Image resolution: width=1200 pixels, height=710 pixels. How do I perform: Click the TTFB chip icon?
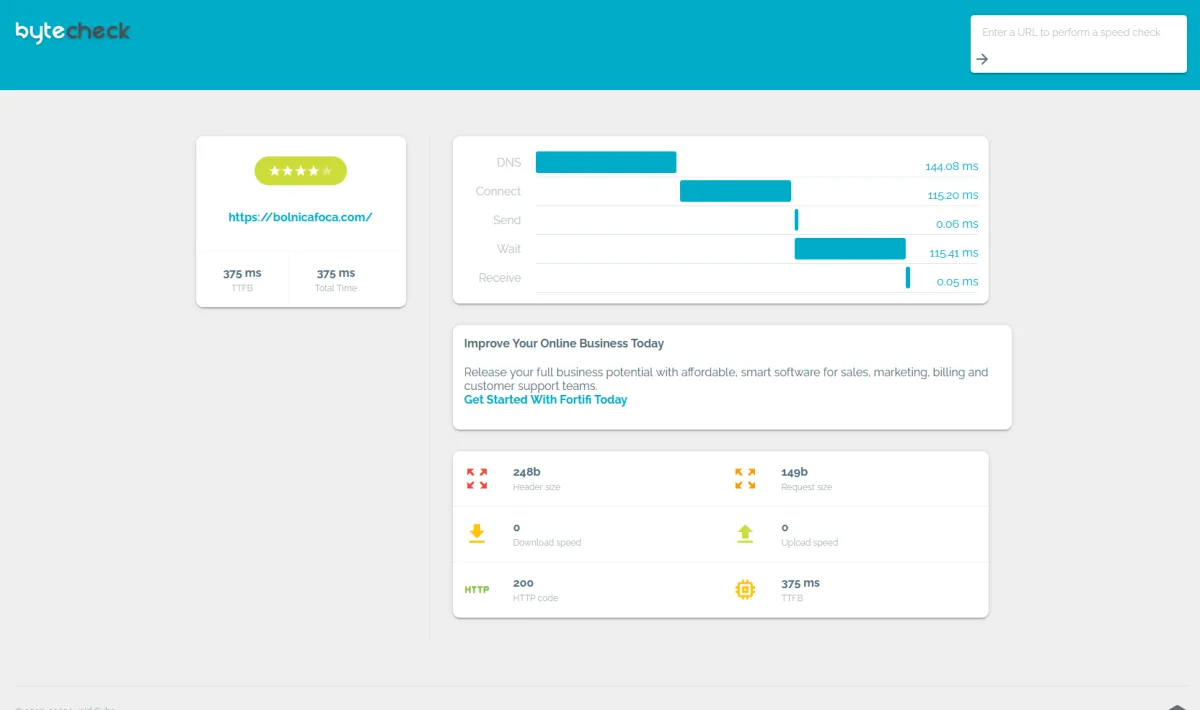click(x=745, y=589)
